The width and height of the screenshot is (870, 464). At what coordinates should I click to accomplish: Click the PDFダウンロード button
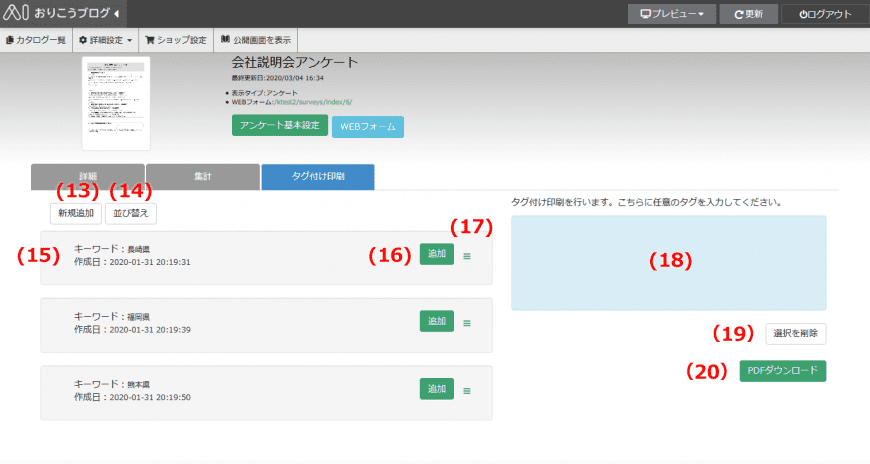(783, 371)
